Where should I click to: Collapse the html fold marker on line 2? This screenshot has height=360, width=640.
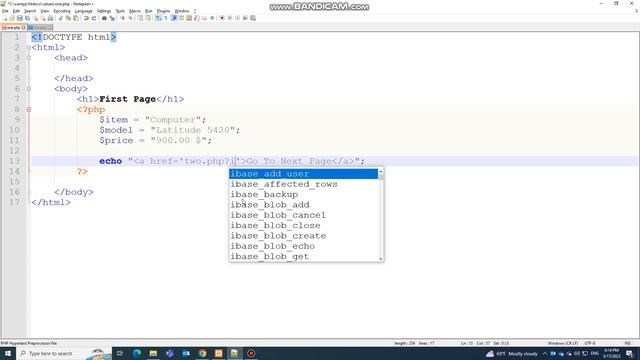(x=29, y=47)
